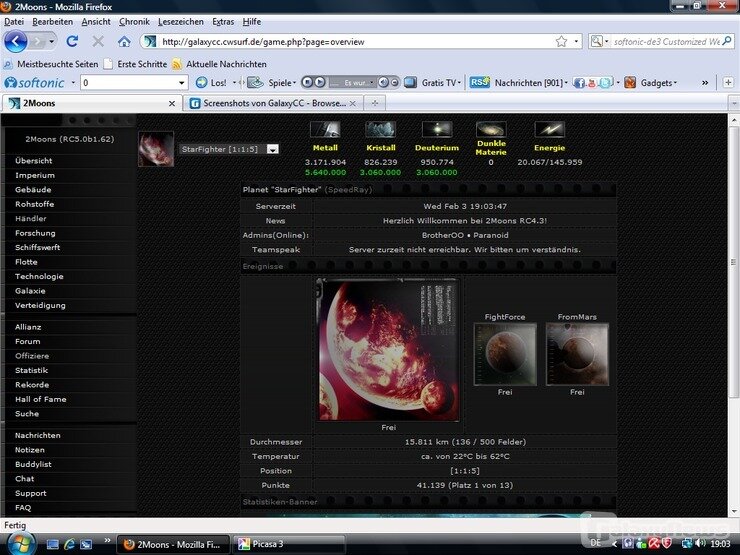Click the RSS Nachrichten icon
The height and width of the screenshot is (555, 740).
click(479, 83)
